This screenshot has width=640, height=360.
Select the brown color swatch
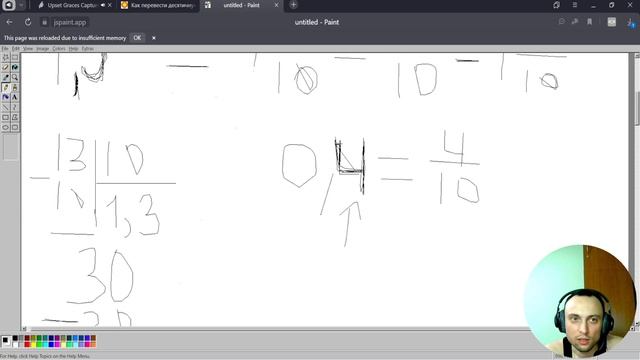coord(93,338)
